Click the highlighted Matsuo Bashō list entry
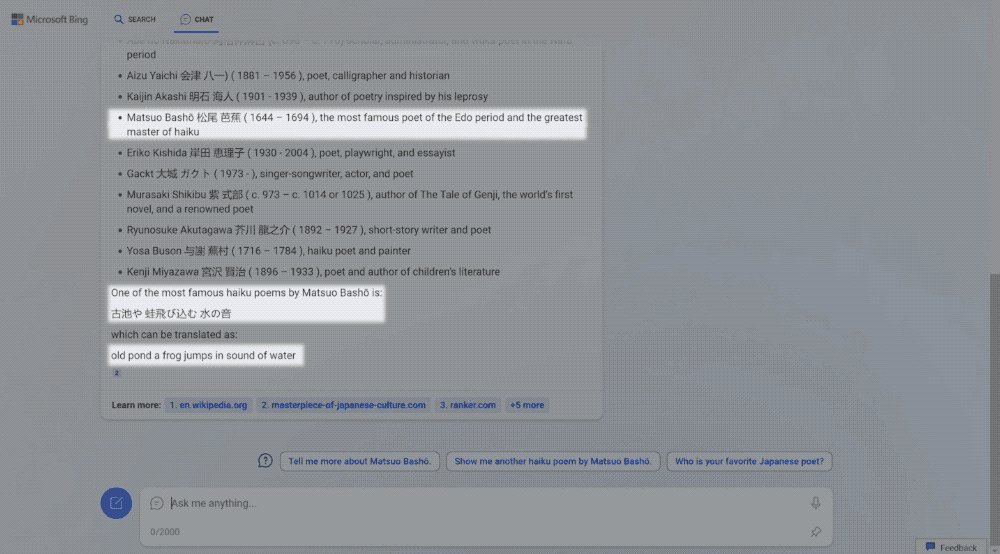Screen dimensions: 1000x554 (350, 124)
